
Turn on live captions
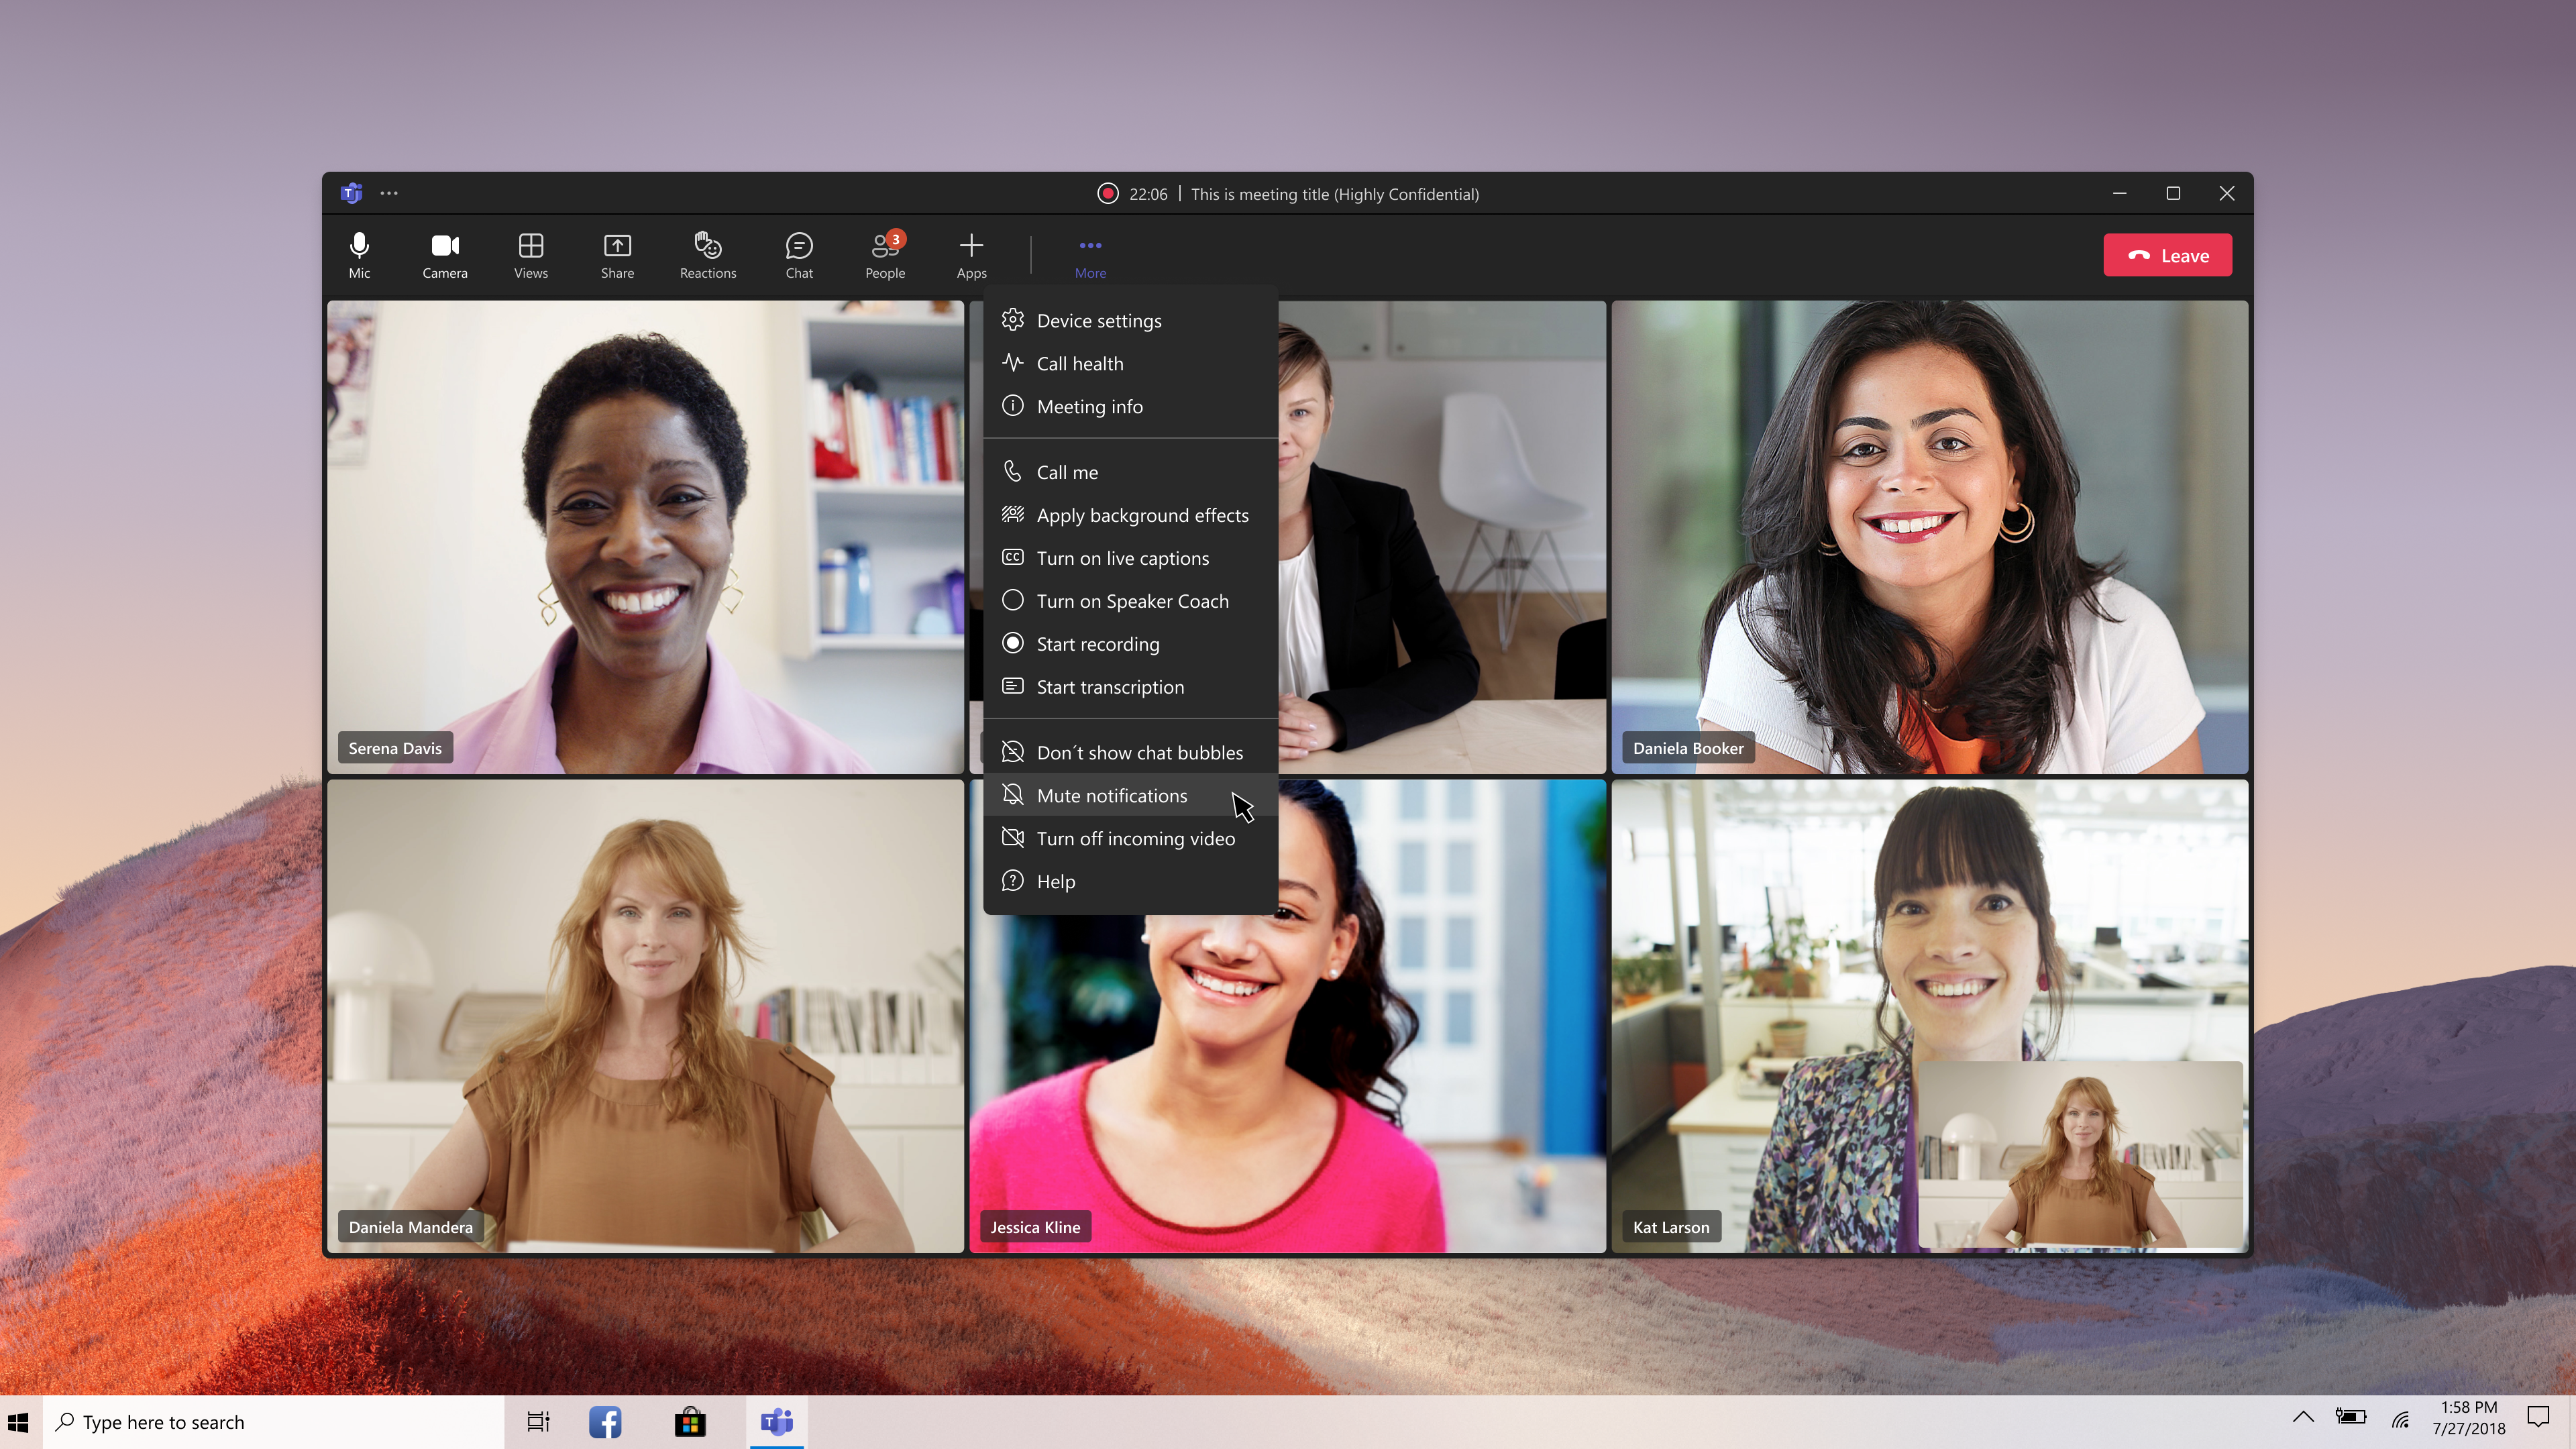(x=1122, y=558)
